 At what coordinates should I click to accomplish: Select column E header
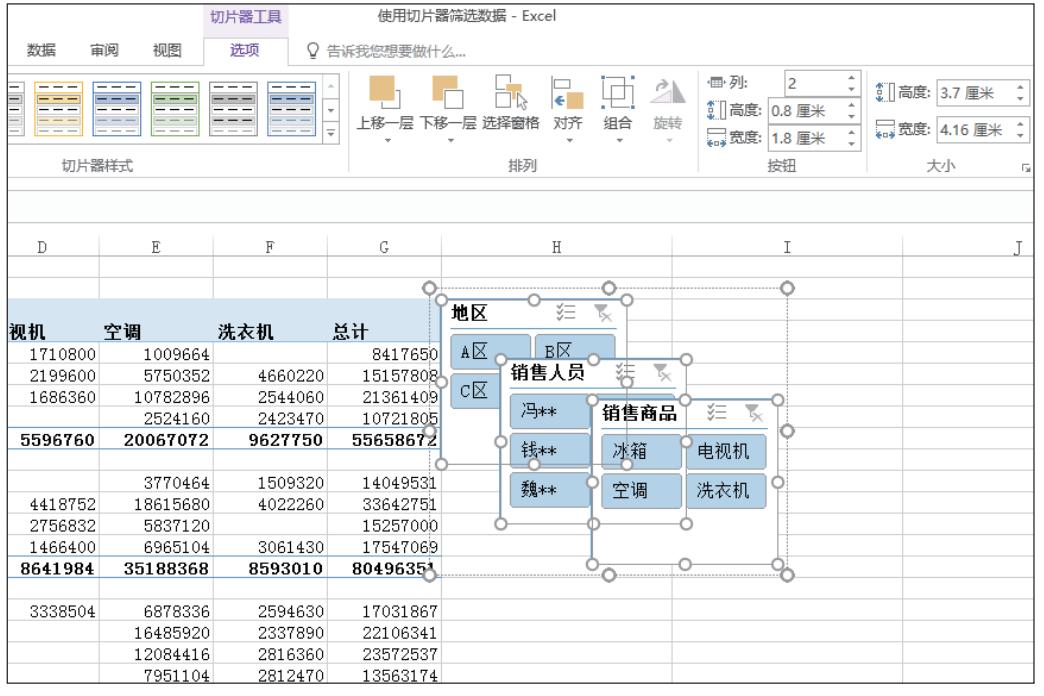click(x=156, y=247)
